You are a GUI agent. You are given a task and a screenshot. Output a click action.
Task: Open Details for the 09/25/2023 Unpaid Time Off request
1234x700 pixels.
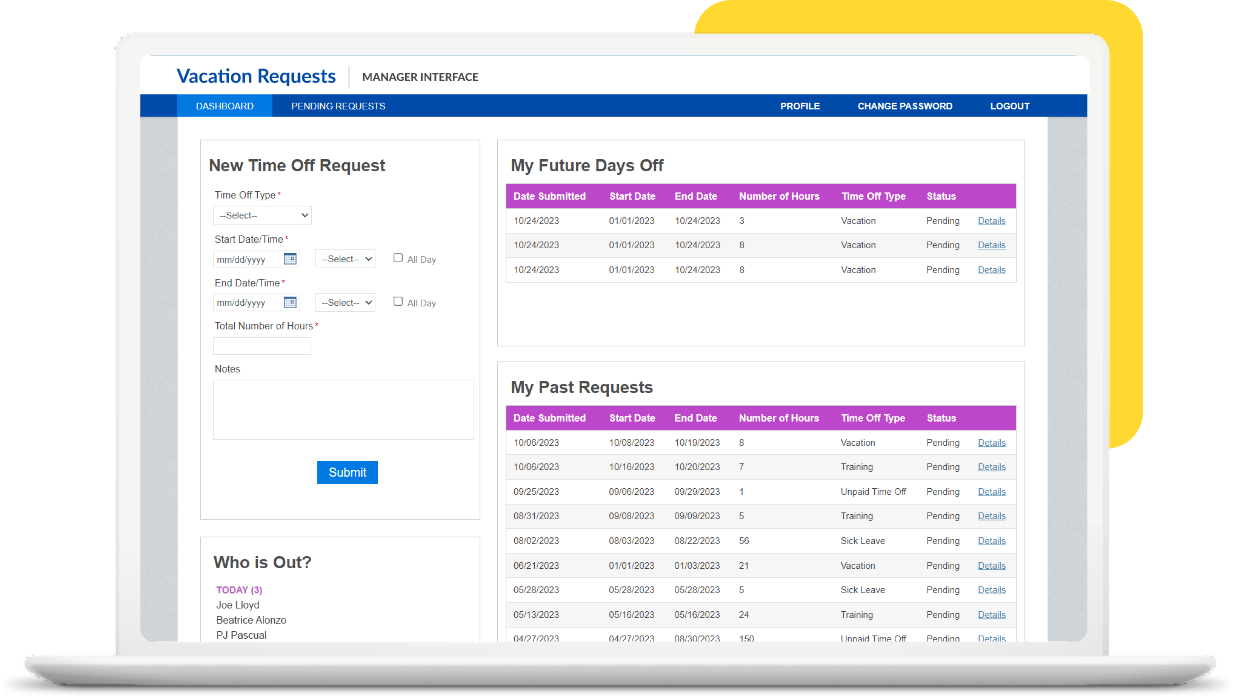click(992, 492)
